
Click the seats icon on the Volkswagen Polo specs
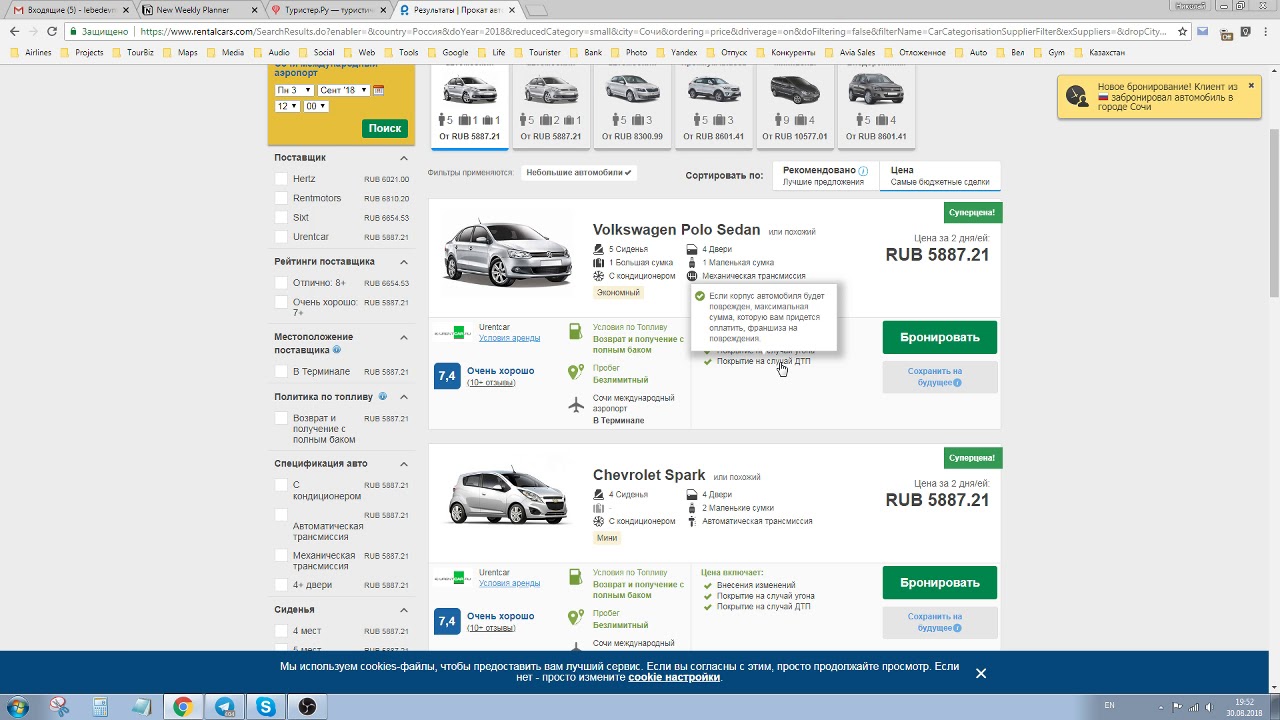click(x=598, y=249)
